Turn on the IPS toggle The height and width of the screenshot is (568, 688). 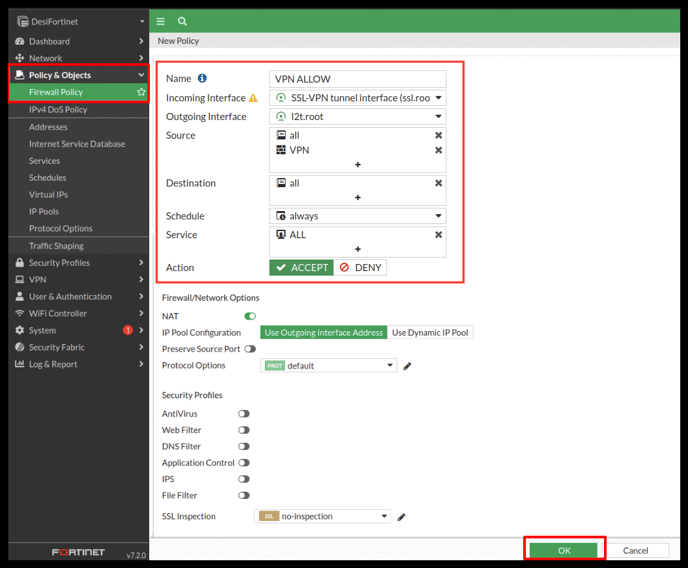pos(243,479)
